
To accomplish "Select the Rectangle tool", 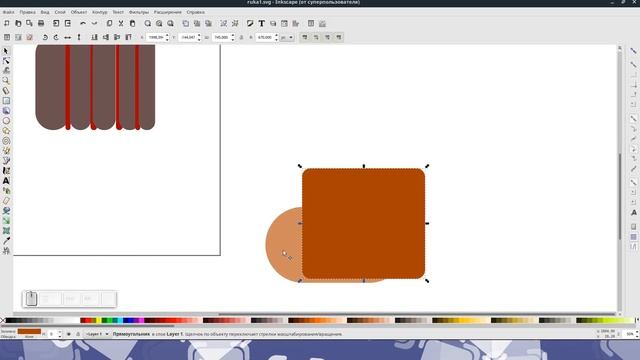I will pos(6,101).
